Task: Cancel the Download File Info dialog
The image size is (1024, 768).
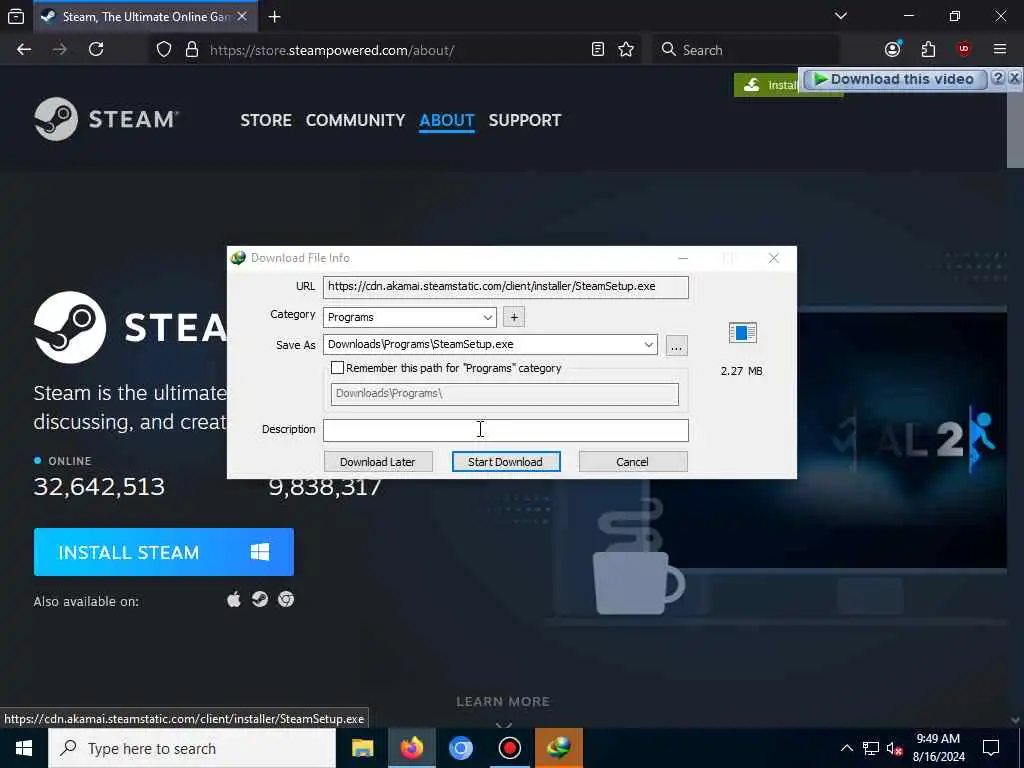Action: pyautogui.click(x=632, y=462)
